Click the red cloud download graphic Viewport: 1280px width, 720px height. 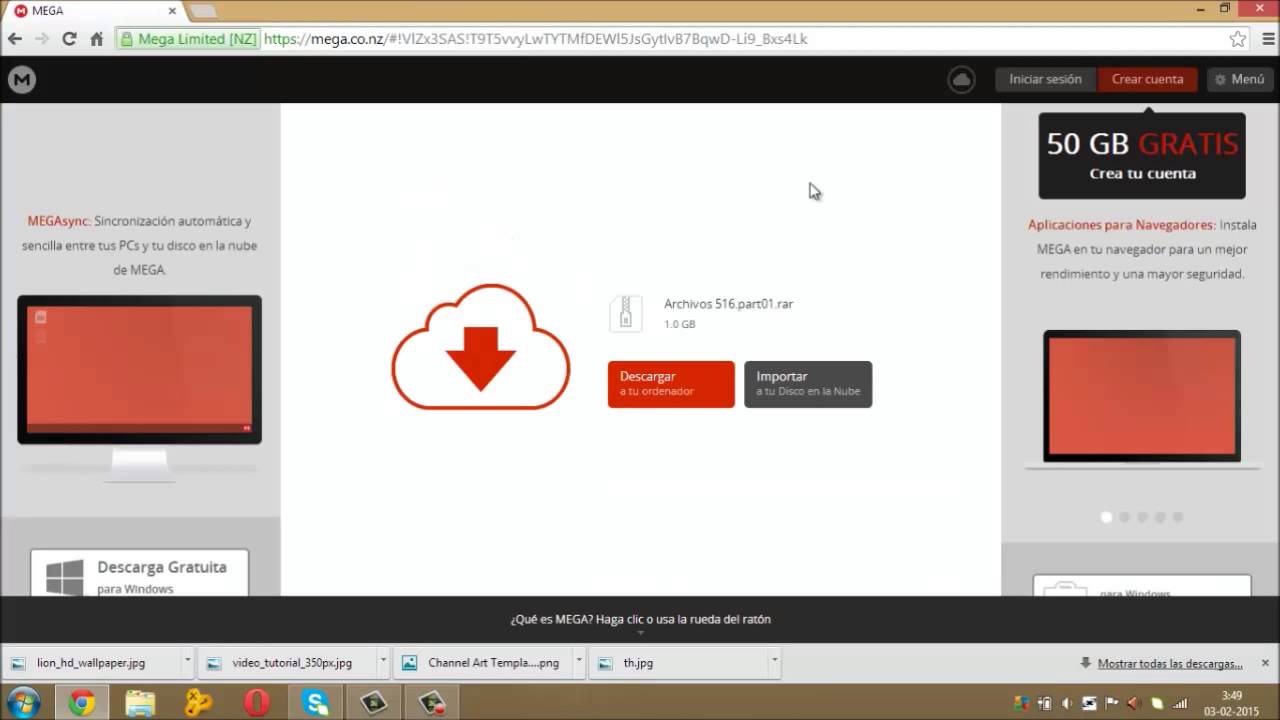pyautogui.click(x=481, y=347)
